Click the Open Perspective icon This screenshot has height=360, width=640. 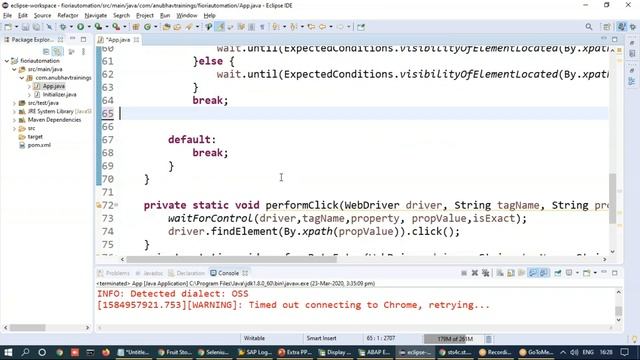607,27
